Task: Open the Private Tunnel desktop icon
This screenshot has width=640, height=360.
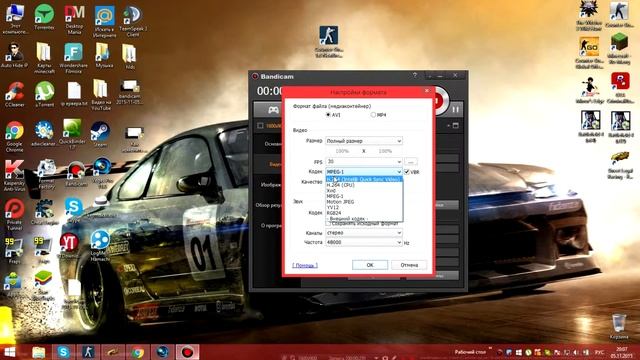Action: pos(14,215)
